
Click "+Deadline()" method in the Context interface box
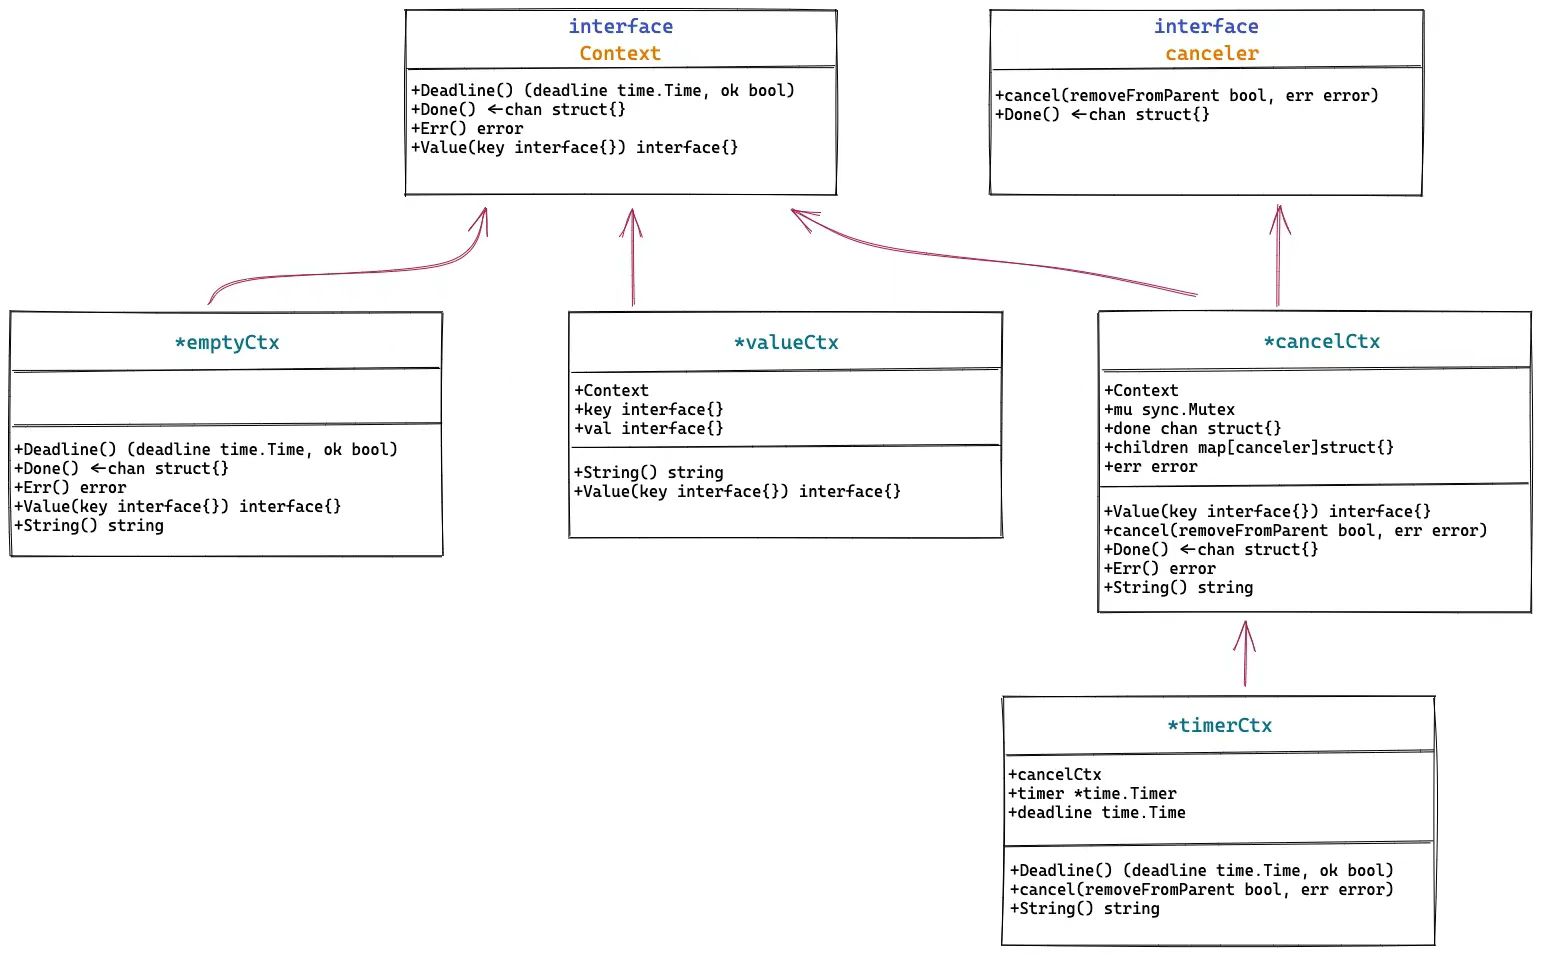pos(603,90)
